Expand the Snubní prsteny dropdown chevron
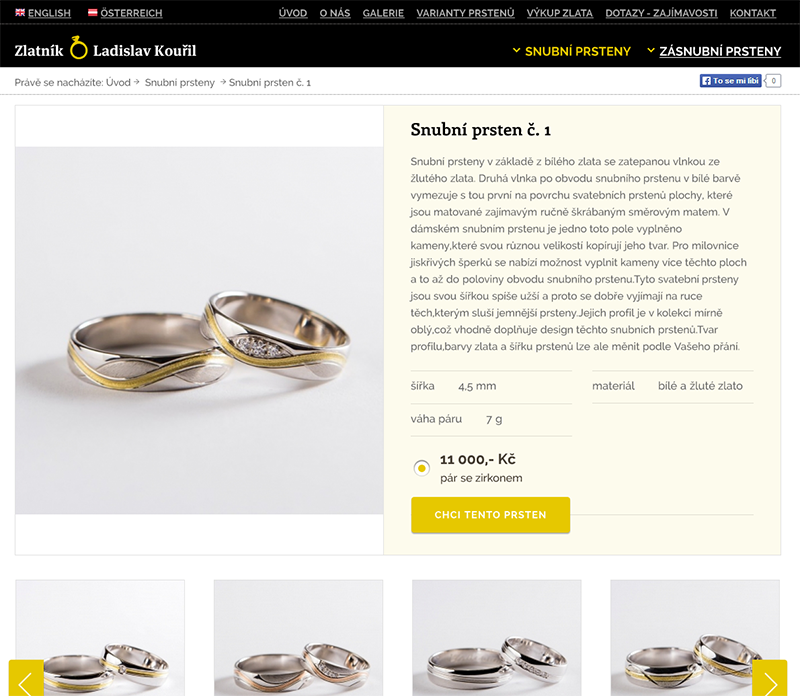 point(516,51)
